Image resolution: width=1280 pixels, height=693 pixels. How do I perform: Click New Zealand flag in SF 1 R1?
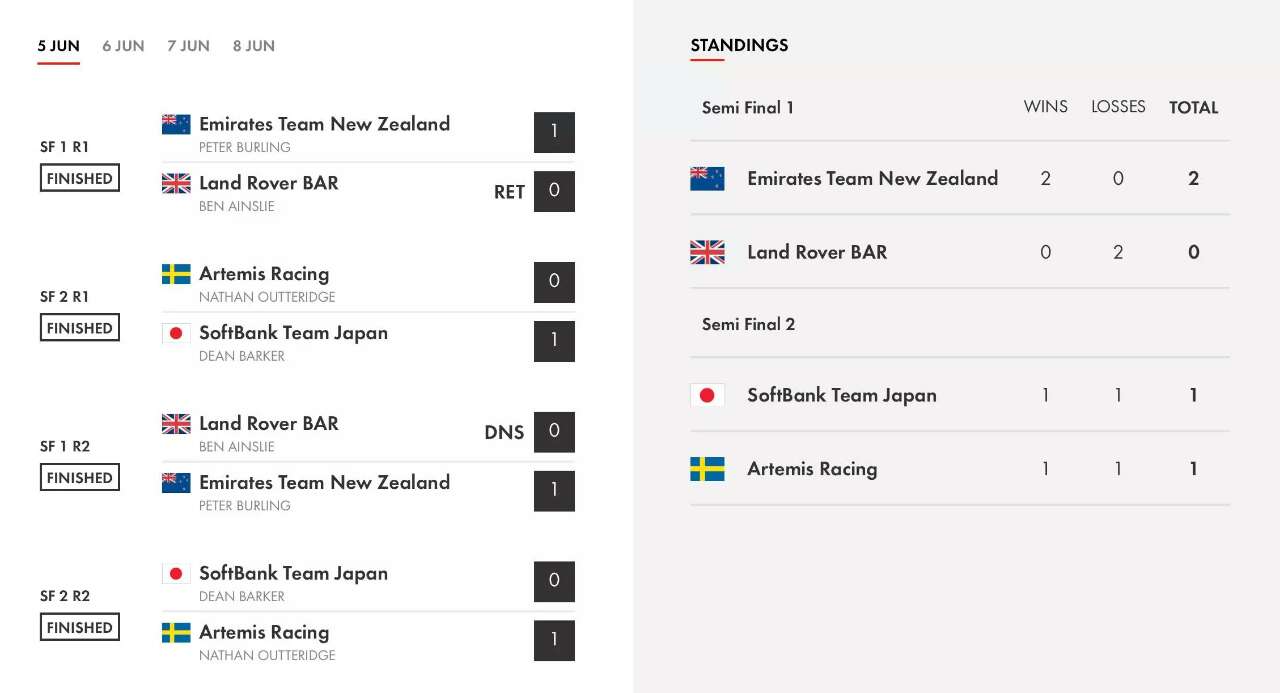click(176, 124)
